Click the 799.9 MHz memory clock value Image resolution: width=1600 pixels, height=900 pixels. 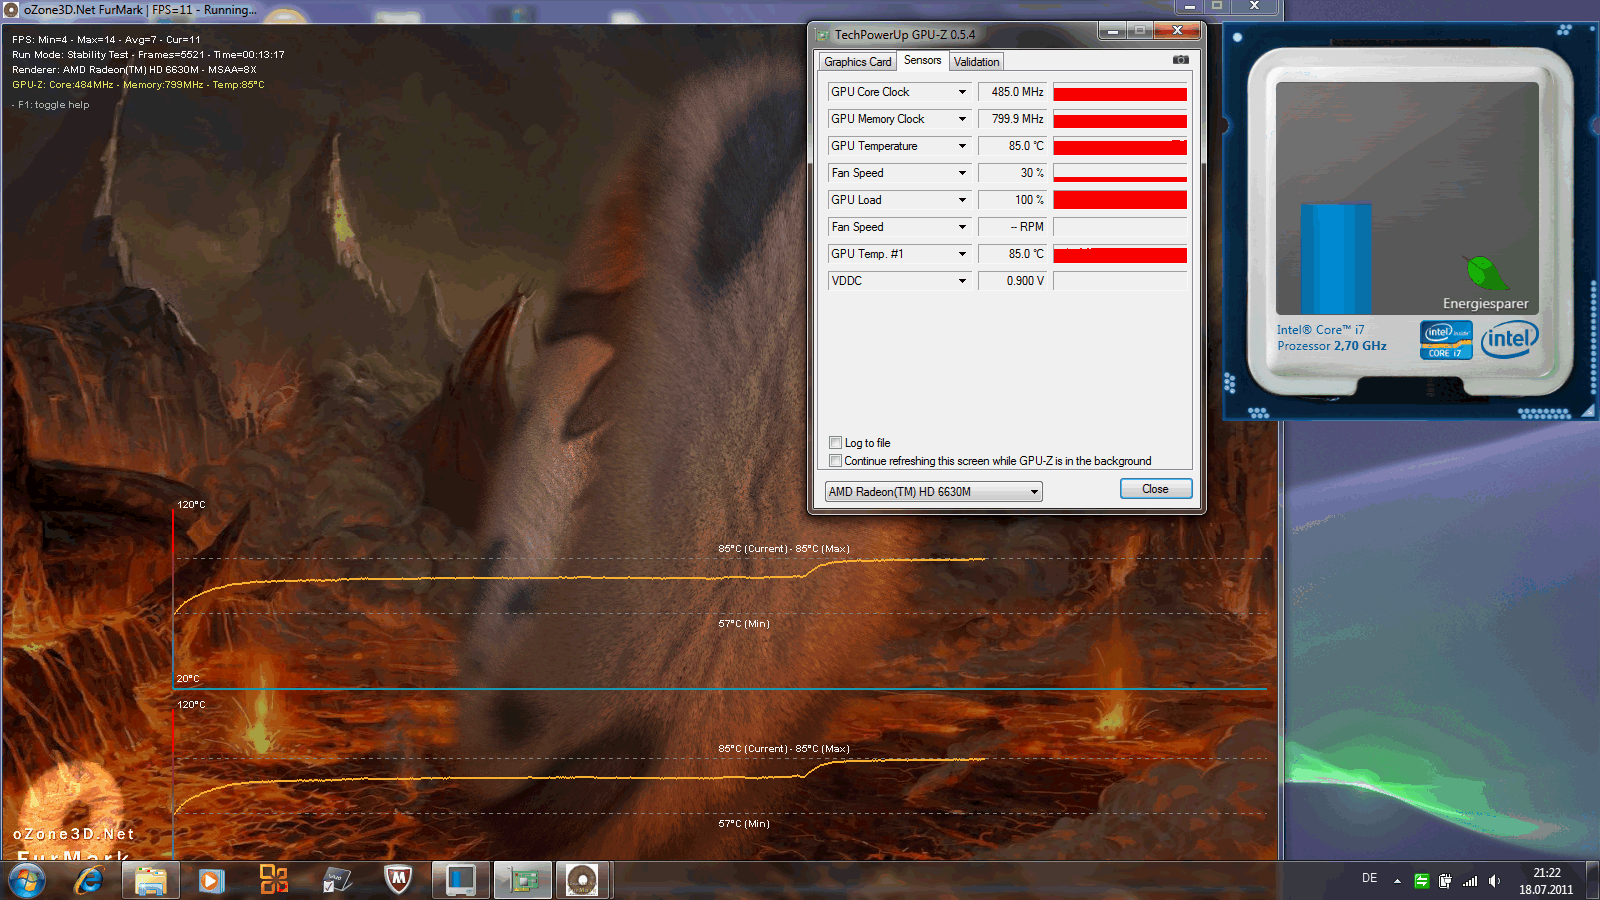1013,119
